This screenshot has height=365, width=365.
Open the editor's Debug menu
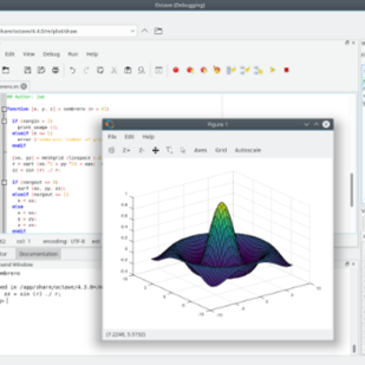pyautogui.click(x=51, y=54)
